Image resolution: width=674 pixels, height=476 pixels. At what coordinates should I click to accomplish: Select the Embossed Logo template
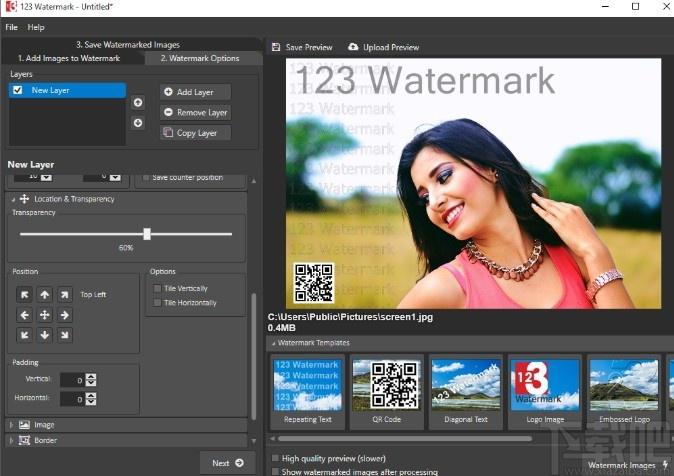[x=624, y=392]
